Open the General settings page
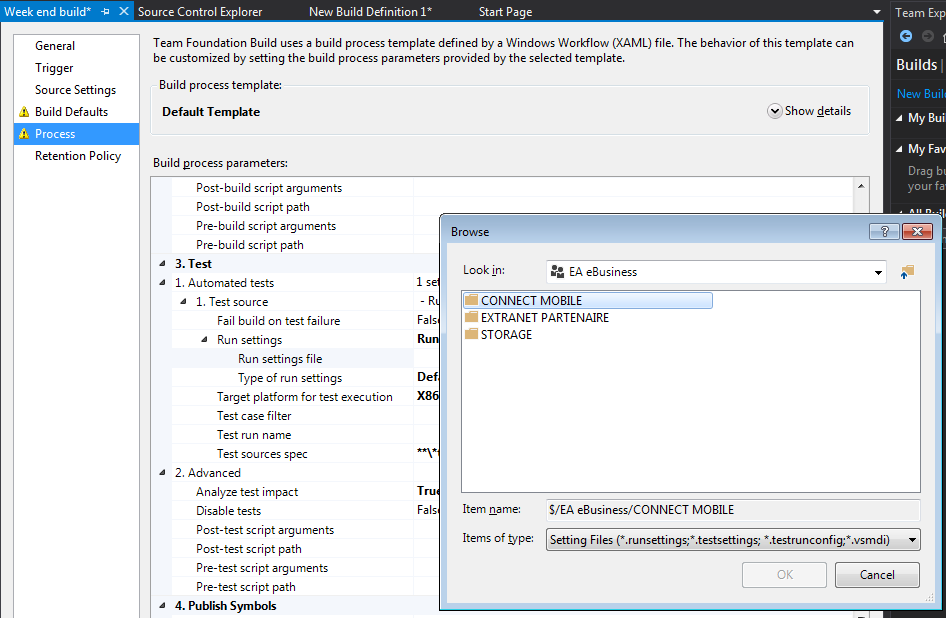 pyautogui.click(x=55, y=46)
